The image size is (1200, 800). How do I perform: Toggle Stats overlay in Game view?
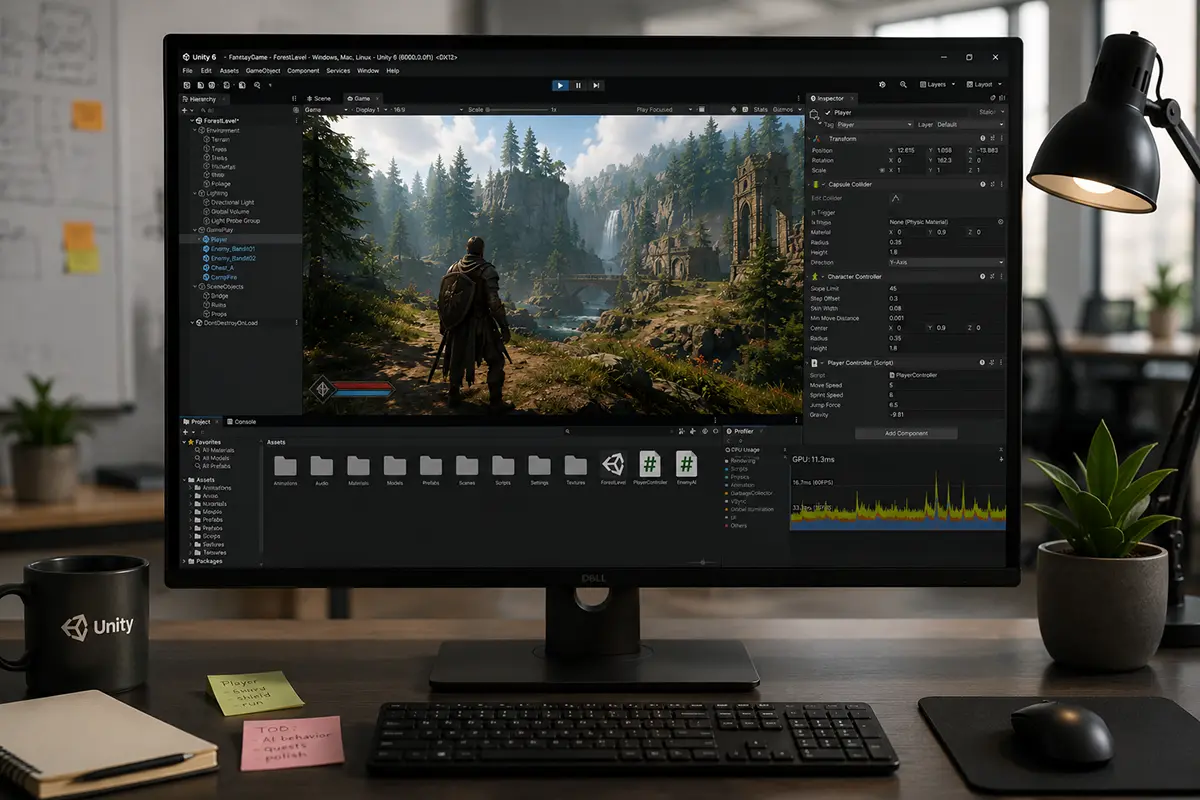pyautogui.click(x=760, y=109)
